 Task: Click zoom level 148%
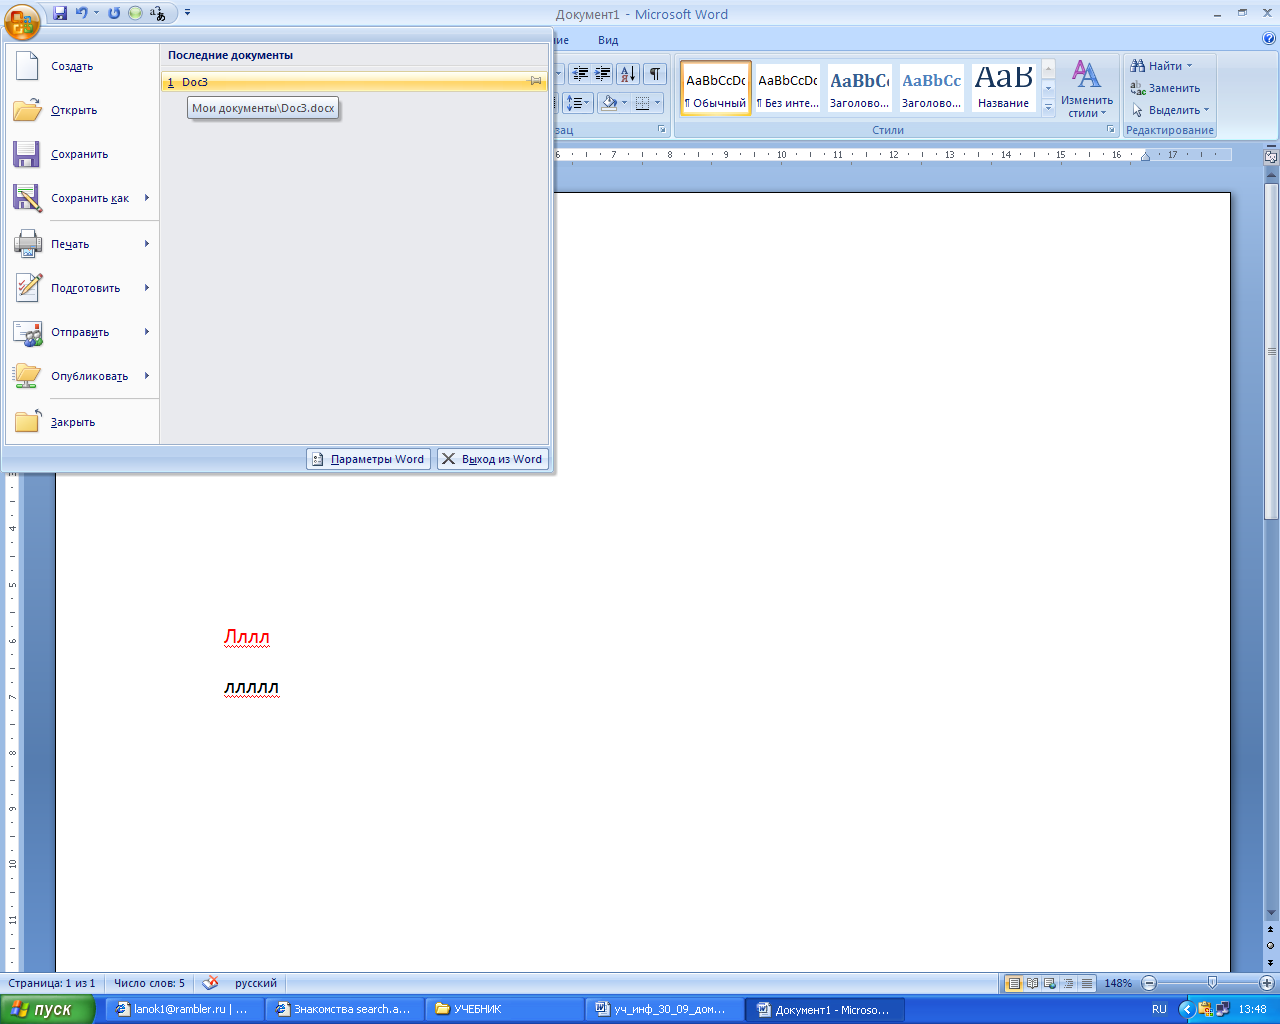point(1117,983)
